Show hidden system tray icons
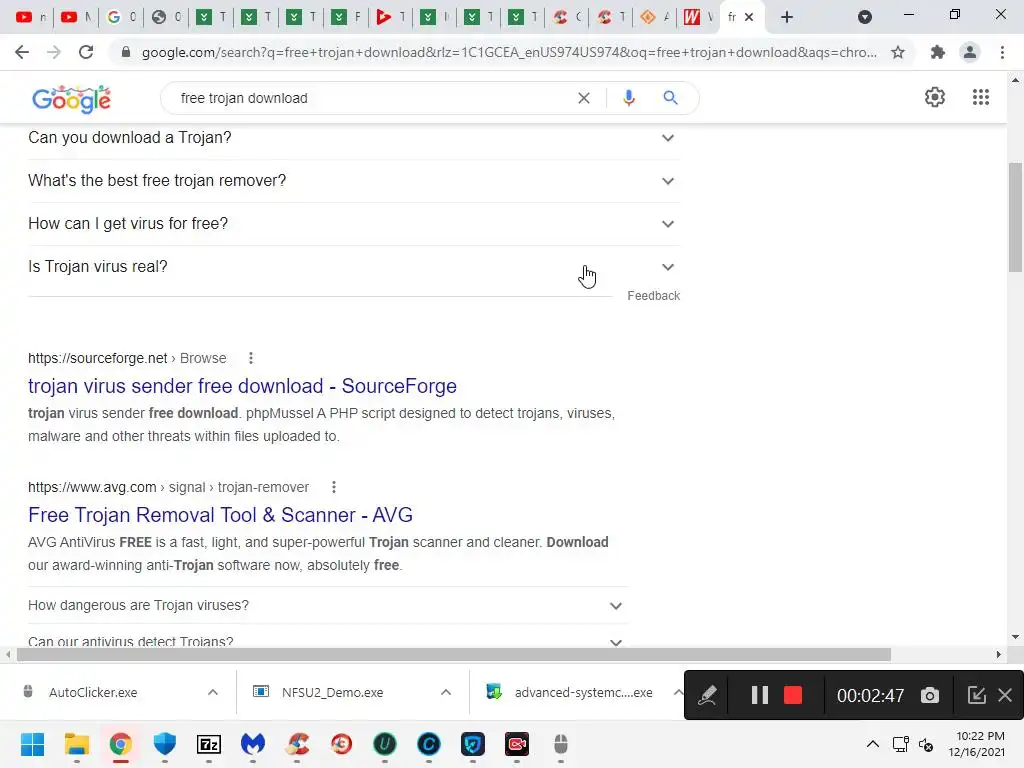1024x768 pixels. point(872,744)
